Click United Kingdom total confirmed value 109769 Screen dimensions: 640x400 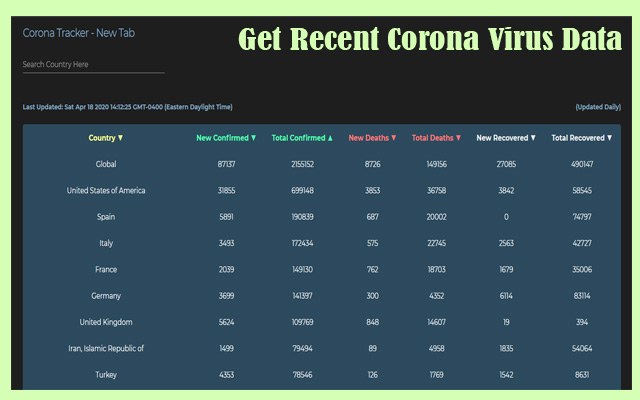(302, 322)
